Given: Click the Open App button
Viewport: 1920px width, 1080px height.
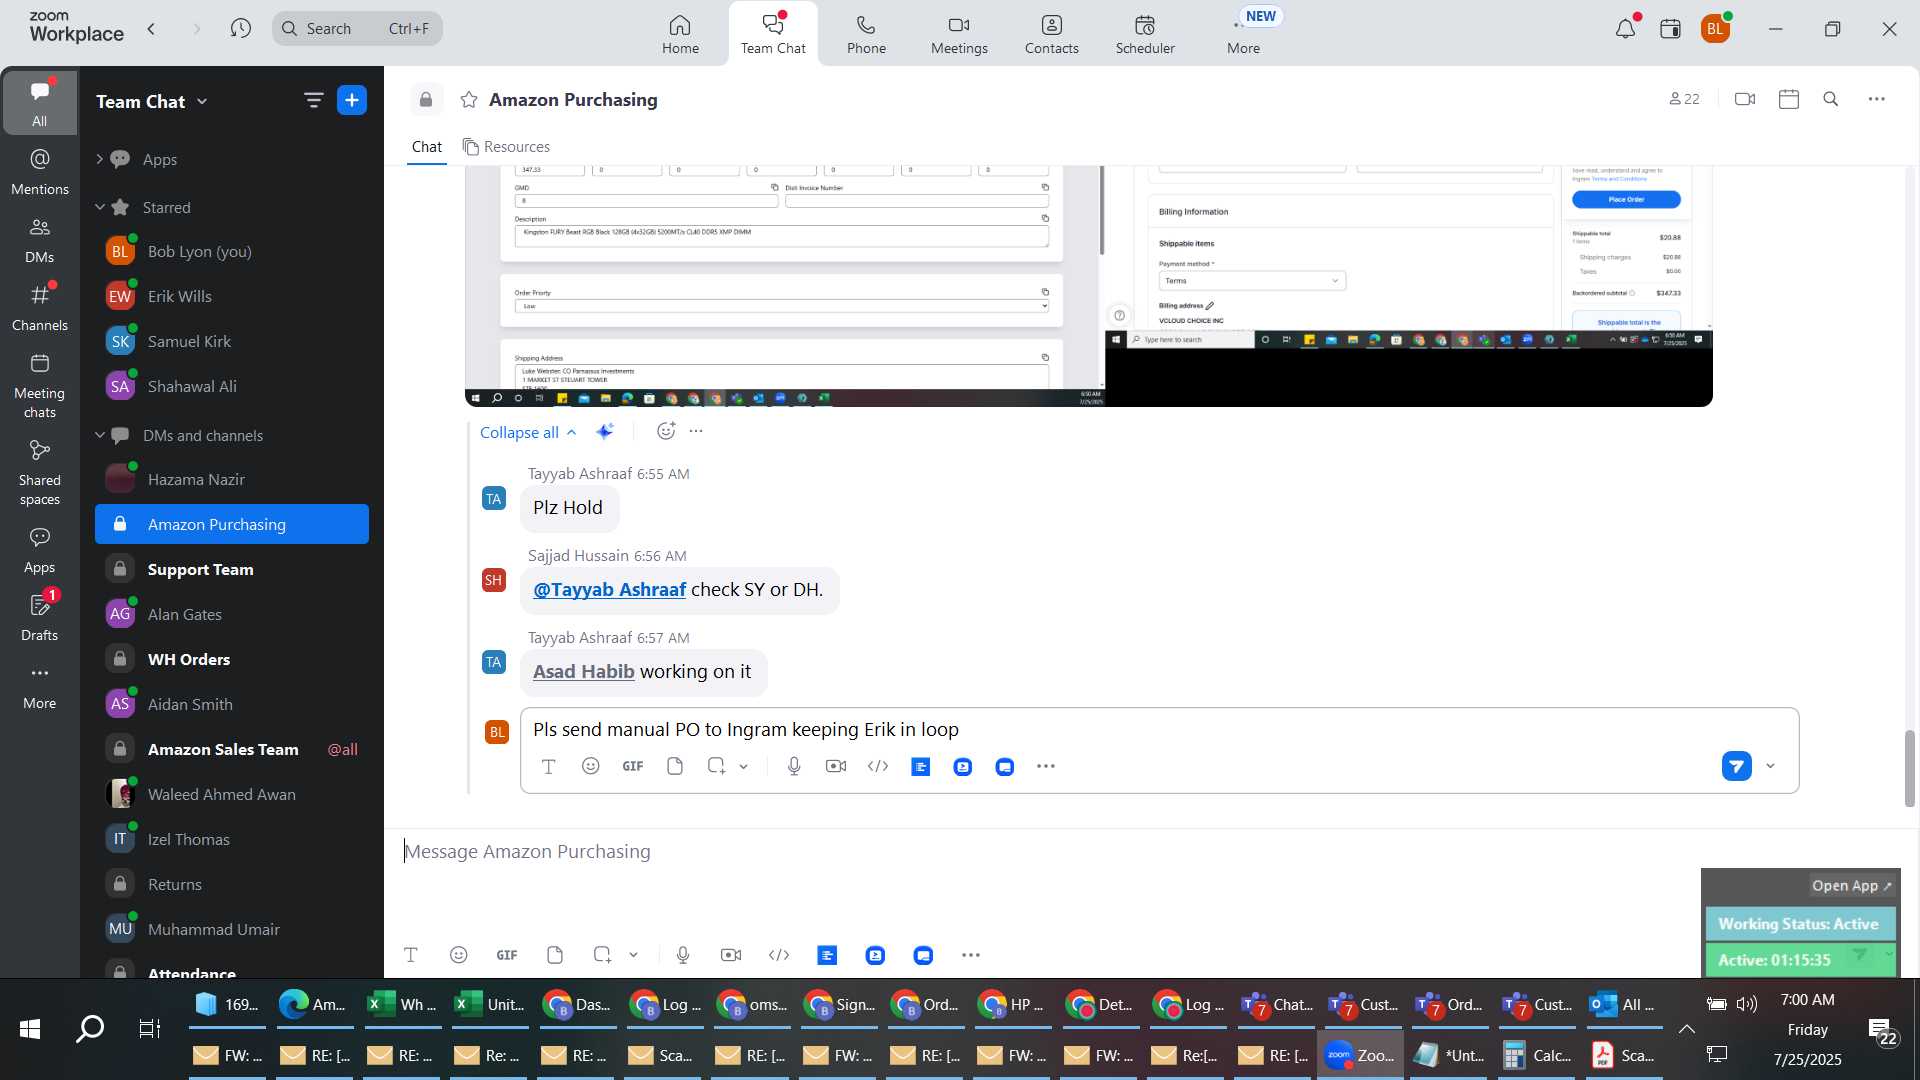Looking at the screenshot, I should pos(1851,886).
